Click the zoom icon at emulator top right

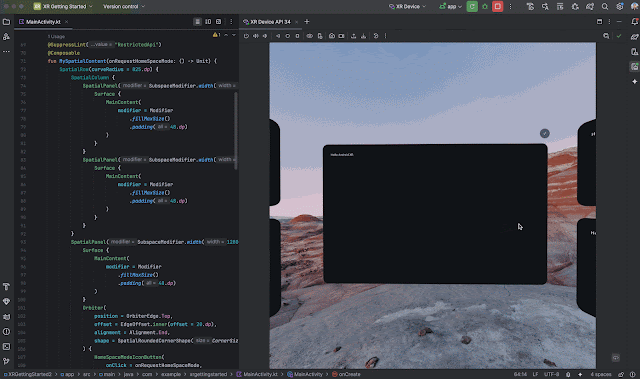pyautogui.click(x=606, y=36)
